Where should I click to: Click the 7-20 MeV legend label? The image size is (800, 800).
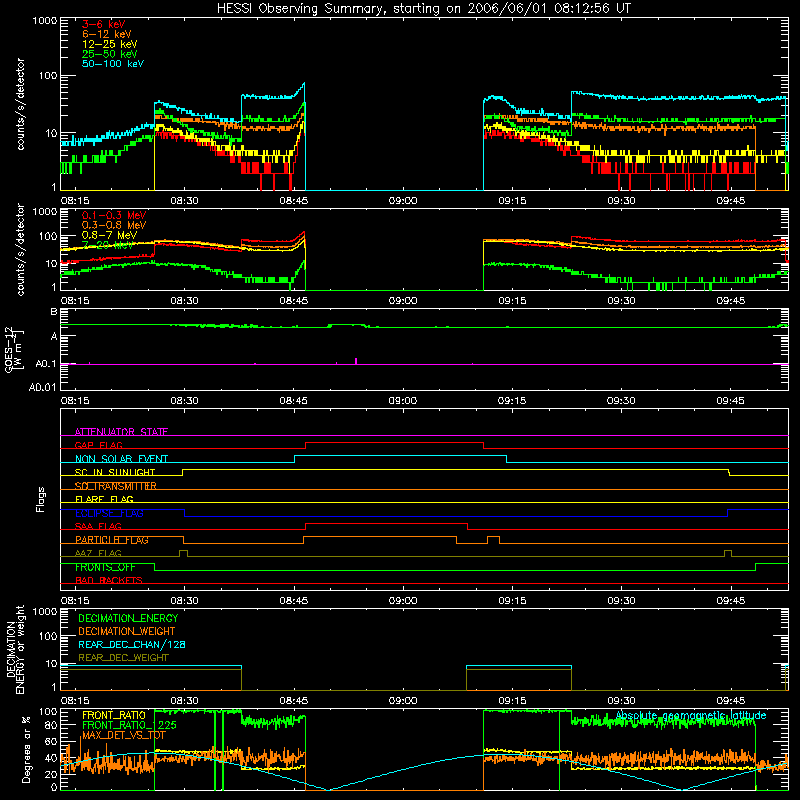pyautogui.click(x=108, y=245)
